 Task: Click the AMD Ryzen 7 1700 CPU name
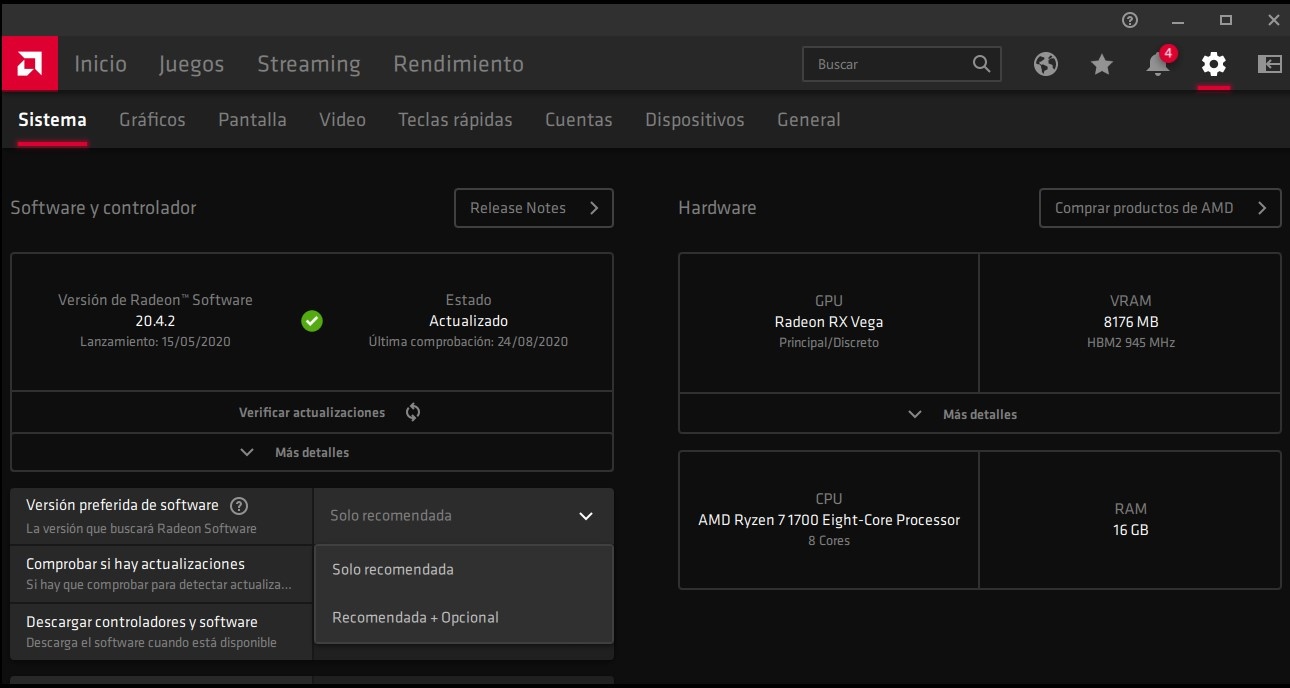[x=829, y=520]
